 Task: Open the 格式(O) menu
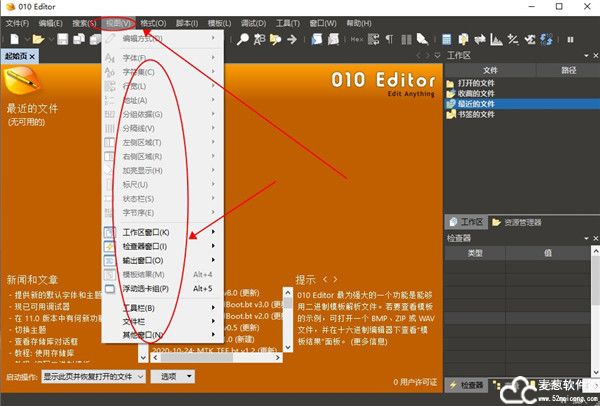click(153, 23)
